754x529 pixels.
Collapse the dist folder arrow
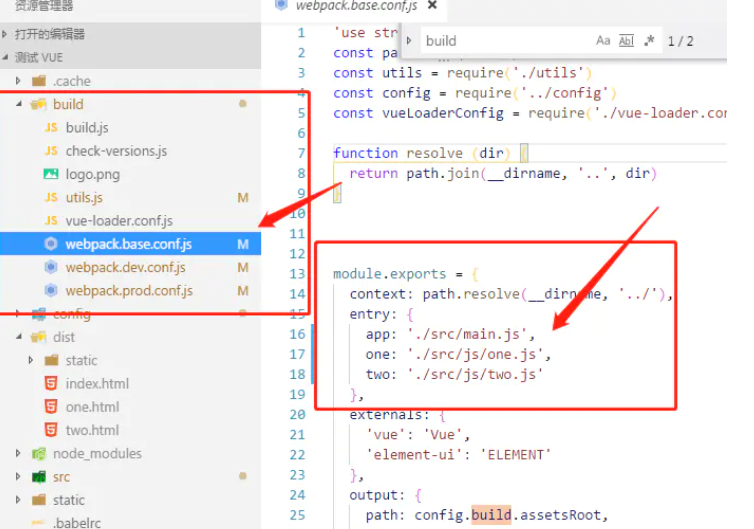[18, 337]
